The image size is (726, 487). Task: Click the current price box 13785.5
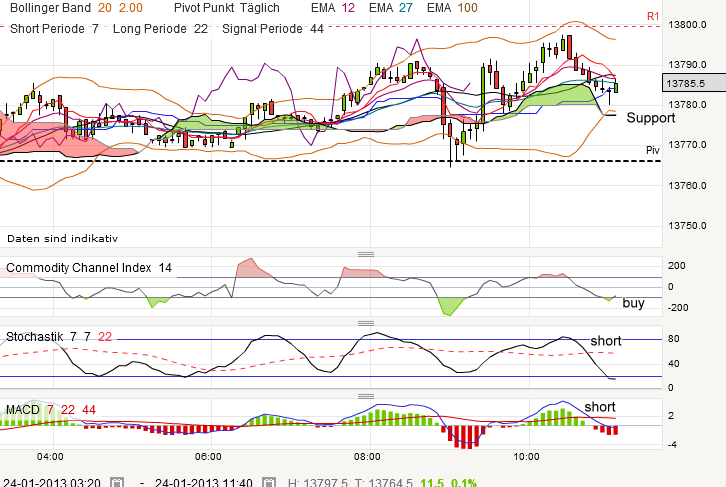[694, 83]
